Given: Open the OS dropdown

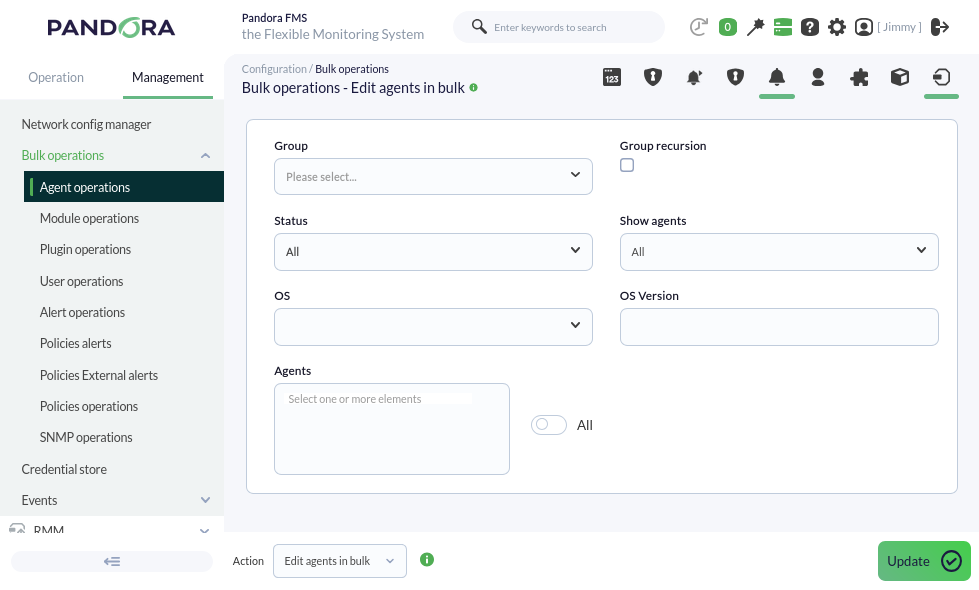Looking at the screenshot, I should pyautogui.click(x=433, y=327).
